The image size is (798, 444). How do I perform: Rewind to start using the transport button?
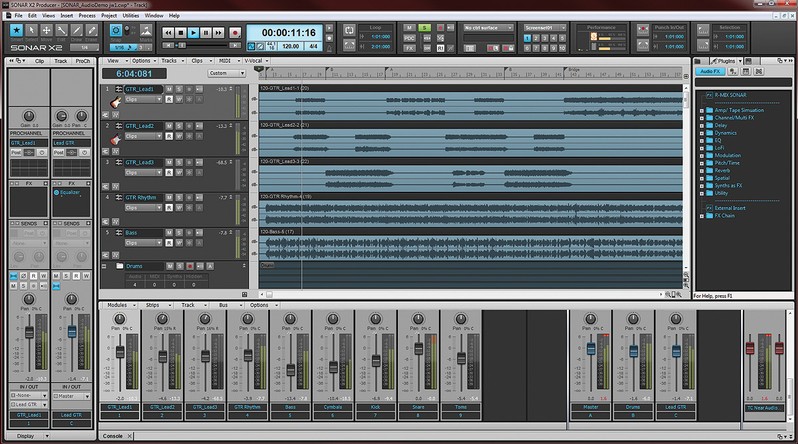(x=168, y=33)
